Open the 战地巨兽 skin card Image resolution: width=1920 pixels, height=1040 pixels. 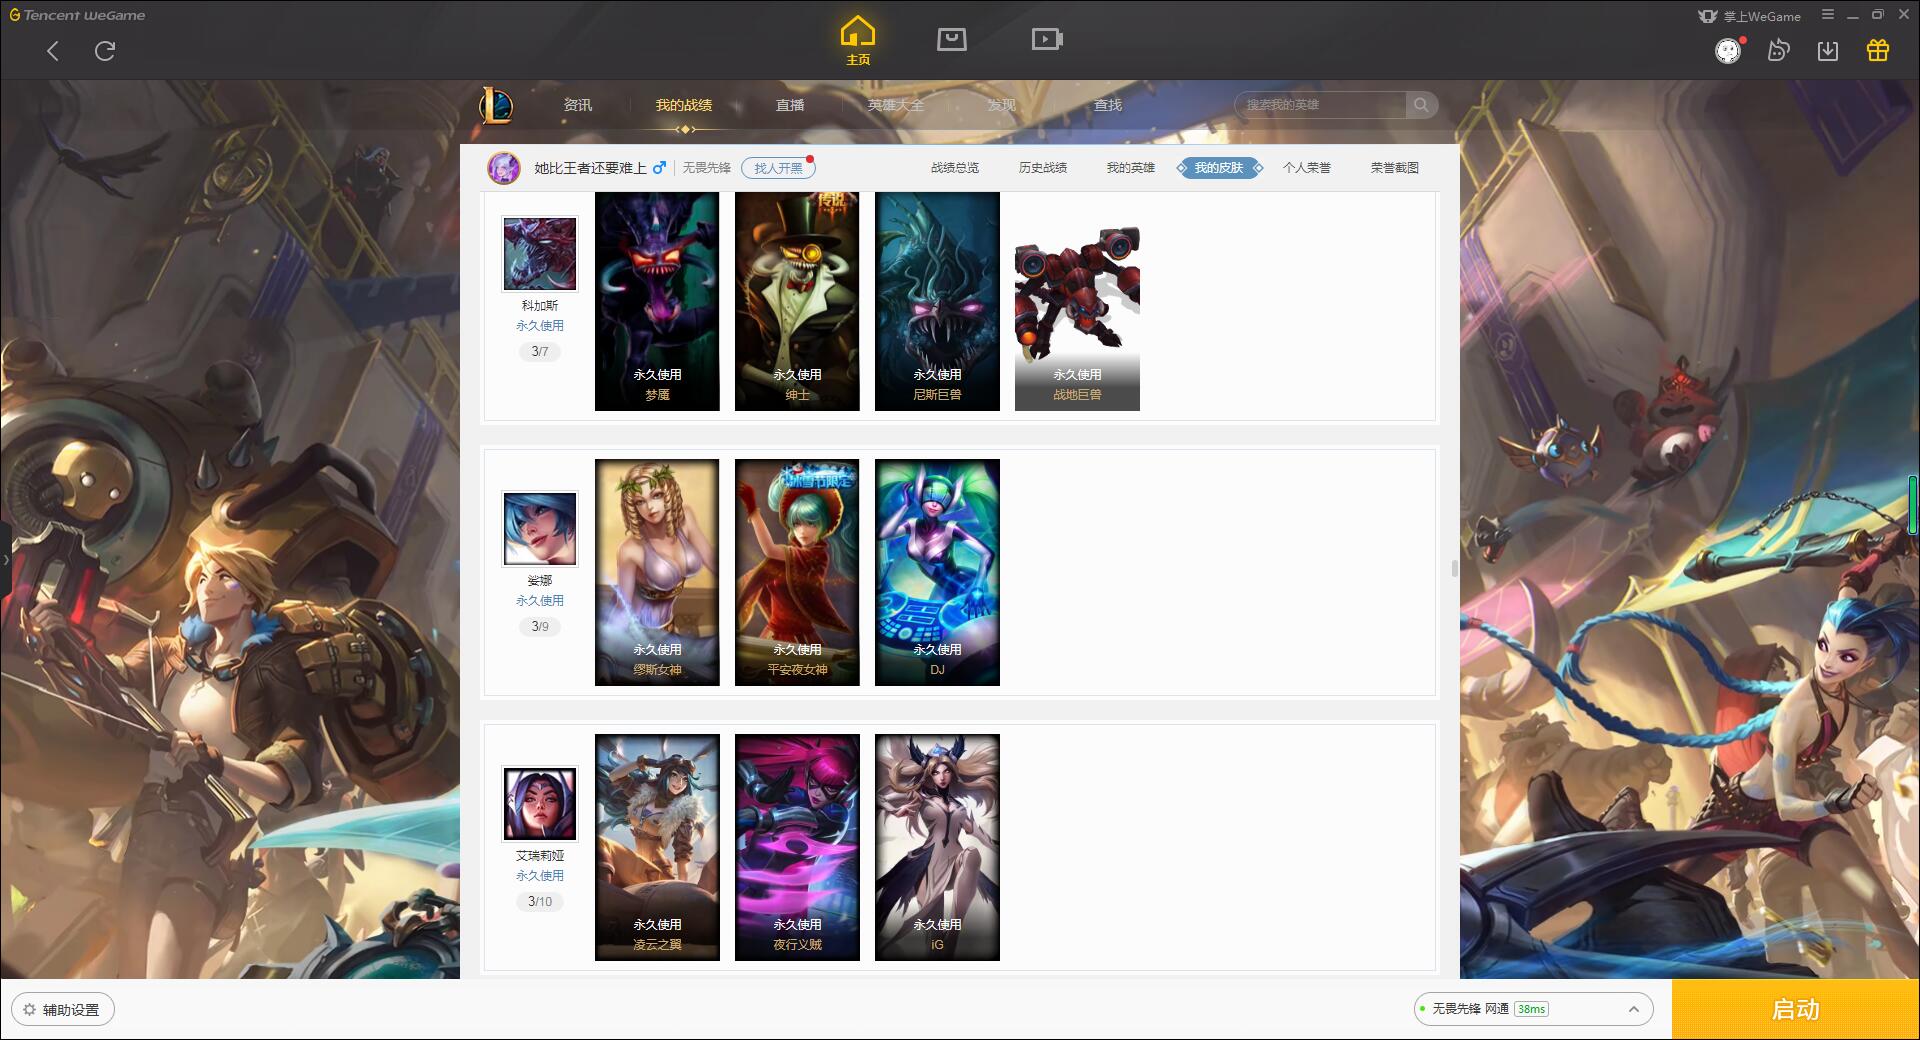[x=1077, y=300]
